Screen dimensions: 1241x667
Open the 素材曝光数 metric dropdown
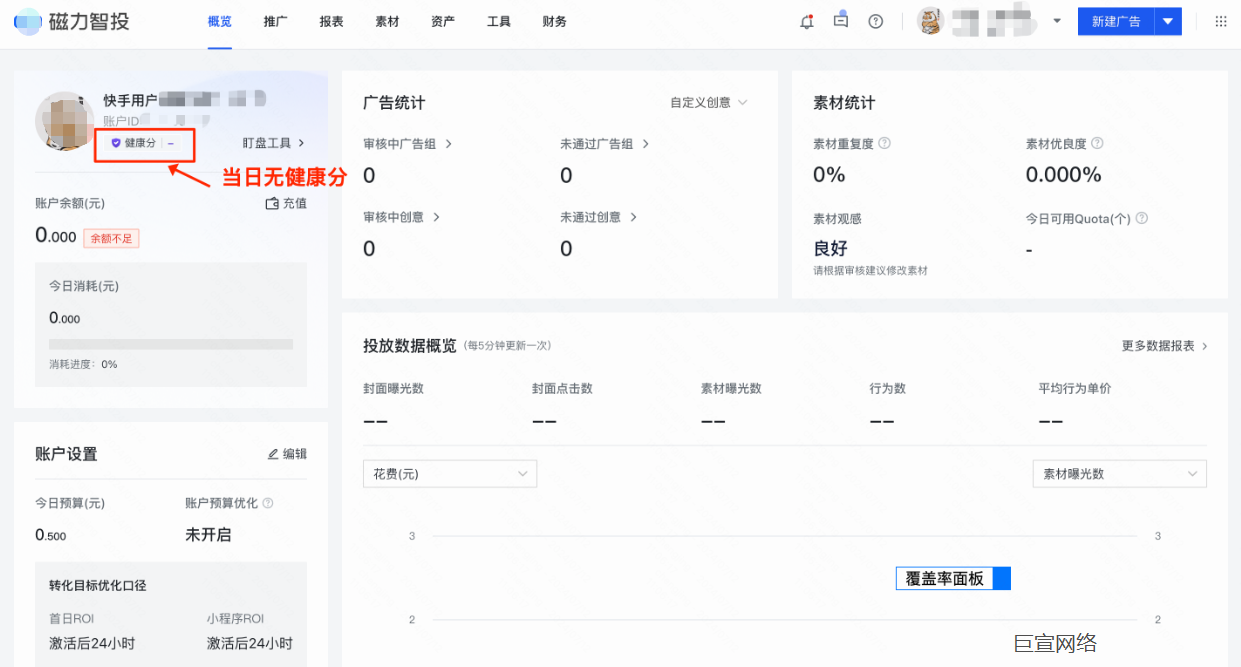click(1118, 473)
